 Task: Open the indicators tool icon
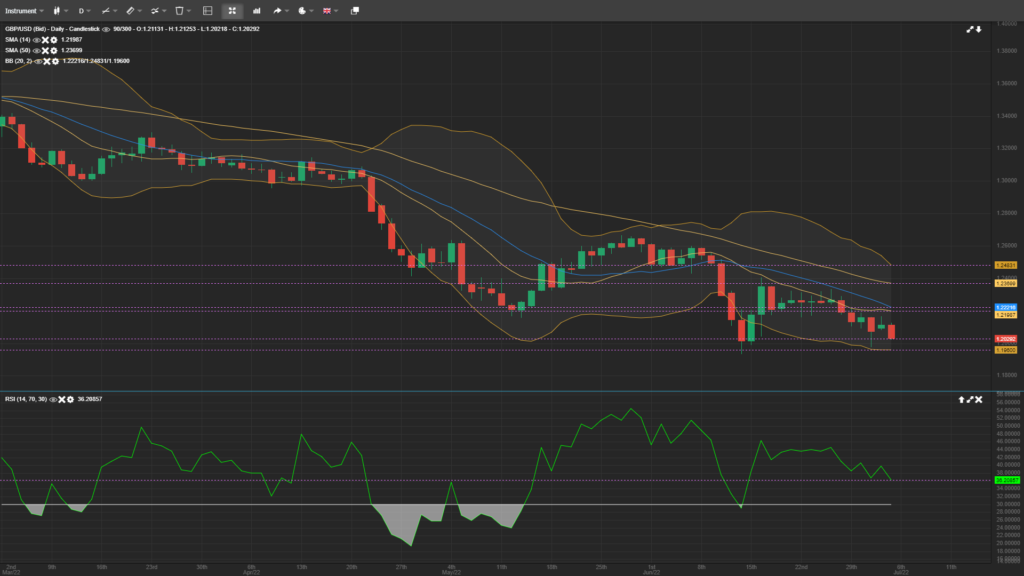pos(155,10)
